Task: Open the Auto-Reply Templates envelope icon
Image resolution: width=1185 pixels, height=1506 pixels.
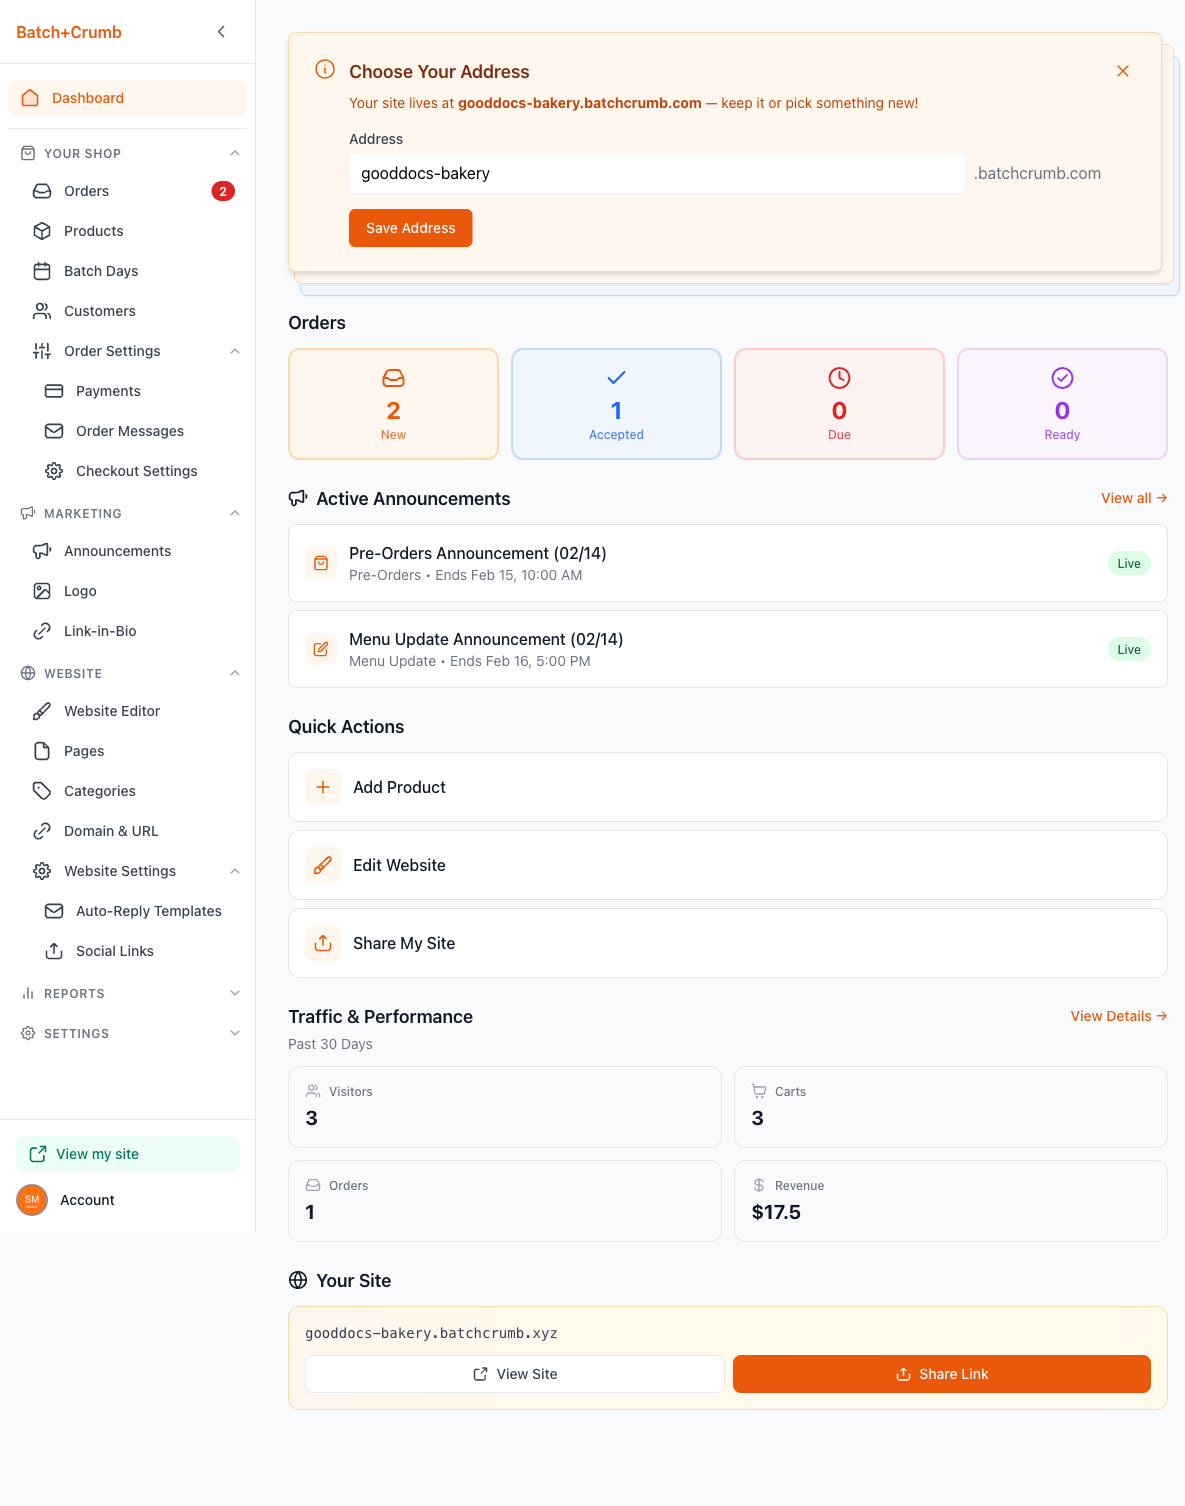Action: tap(53, 911)
